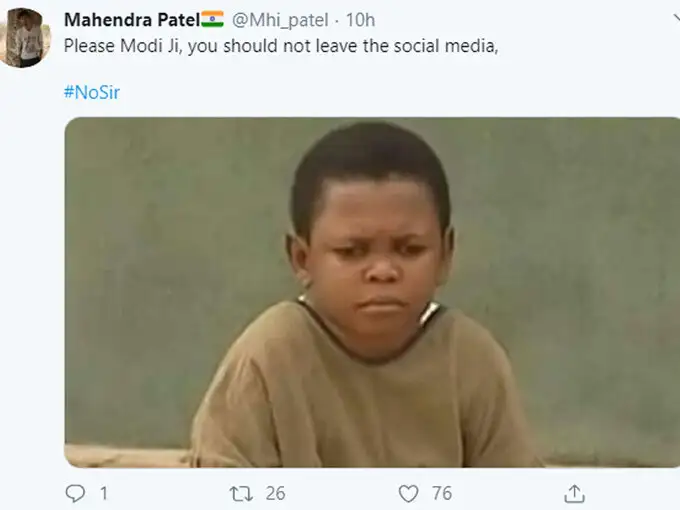This screenshot has height=510, width=680.
Task: Click the reply speech bubble icon
Action: [x=76, y=493]
